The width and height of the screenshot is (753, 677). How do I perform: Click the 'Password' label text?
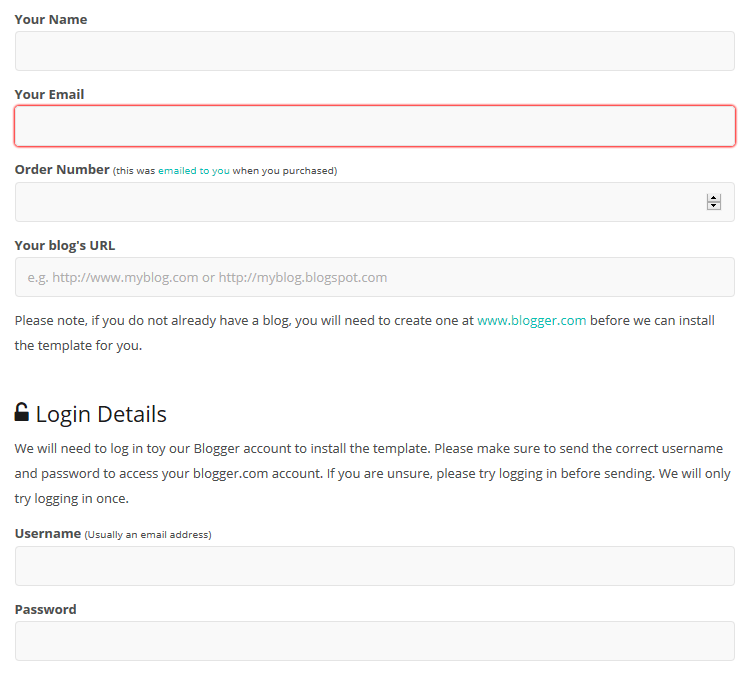[x=46, y=609]
